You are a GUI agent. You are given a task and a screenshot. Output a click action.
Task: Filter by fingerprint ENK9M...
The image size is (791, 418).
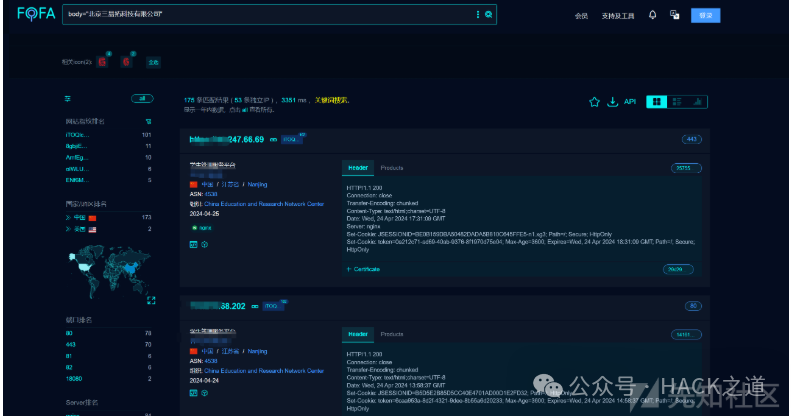(77, 180)
